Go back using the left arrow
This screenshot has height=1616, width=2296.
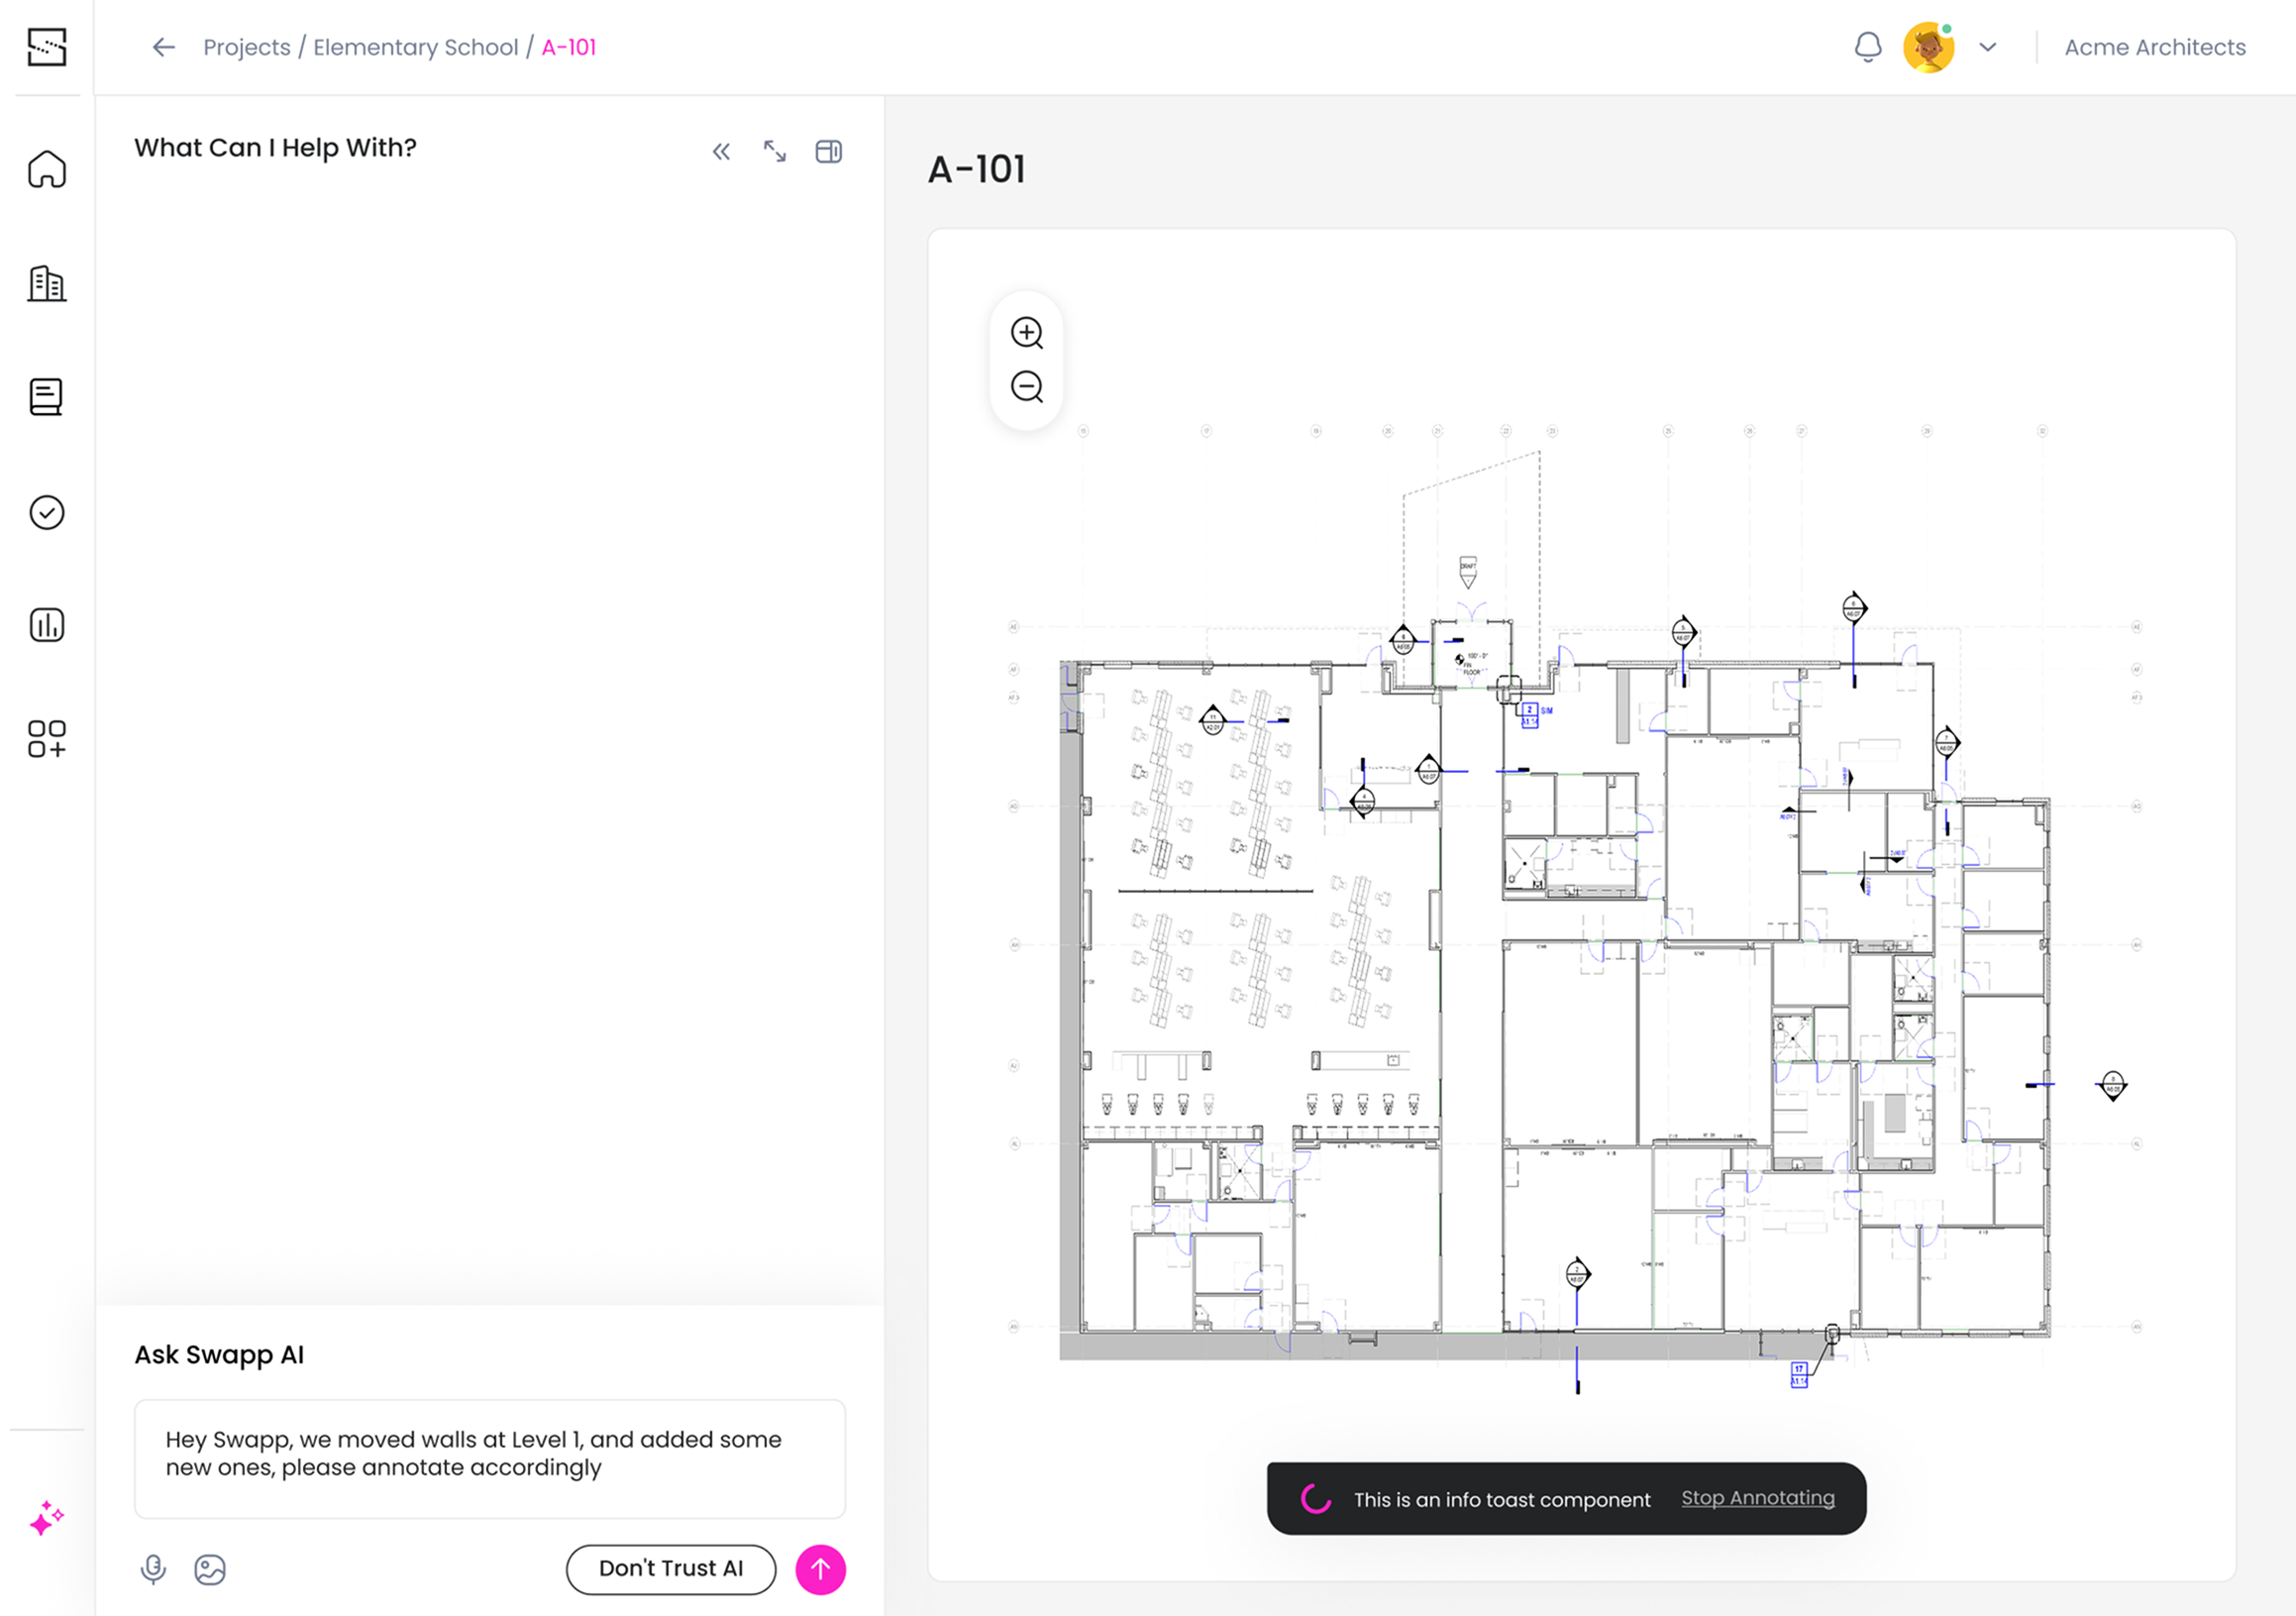pyautogui.click(x=164, y=47)
